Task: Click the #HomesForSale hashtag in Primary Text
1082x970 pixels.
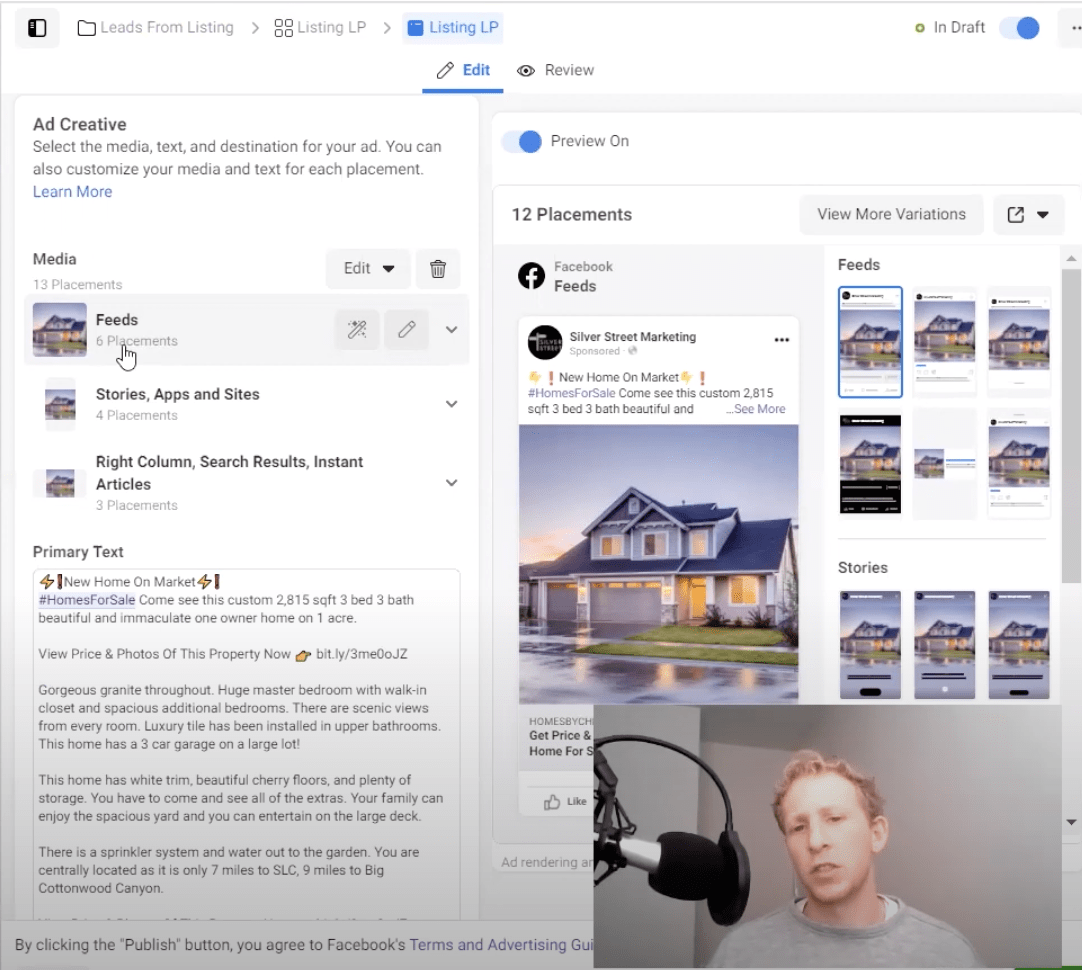Action: click(x=87, y=600)
